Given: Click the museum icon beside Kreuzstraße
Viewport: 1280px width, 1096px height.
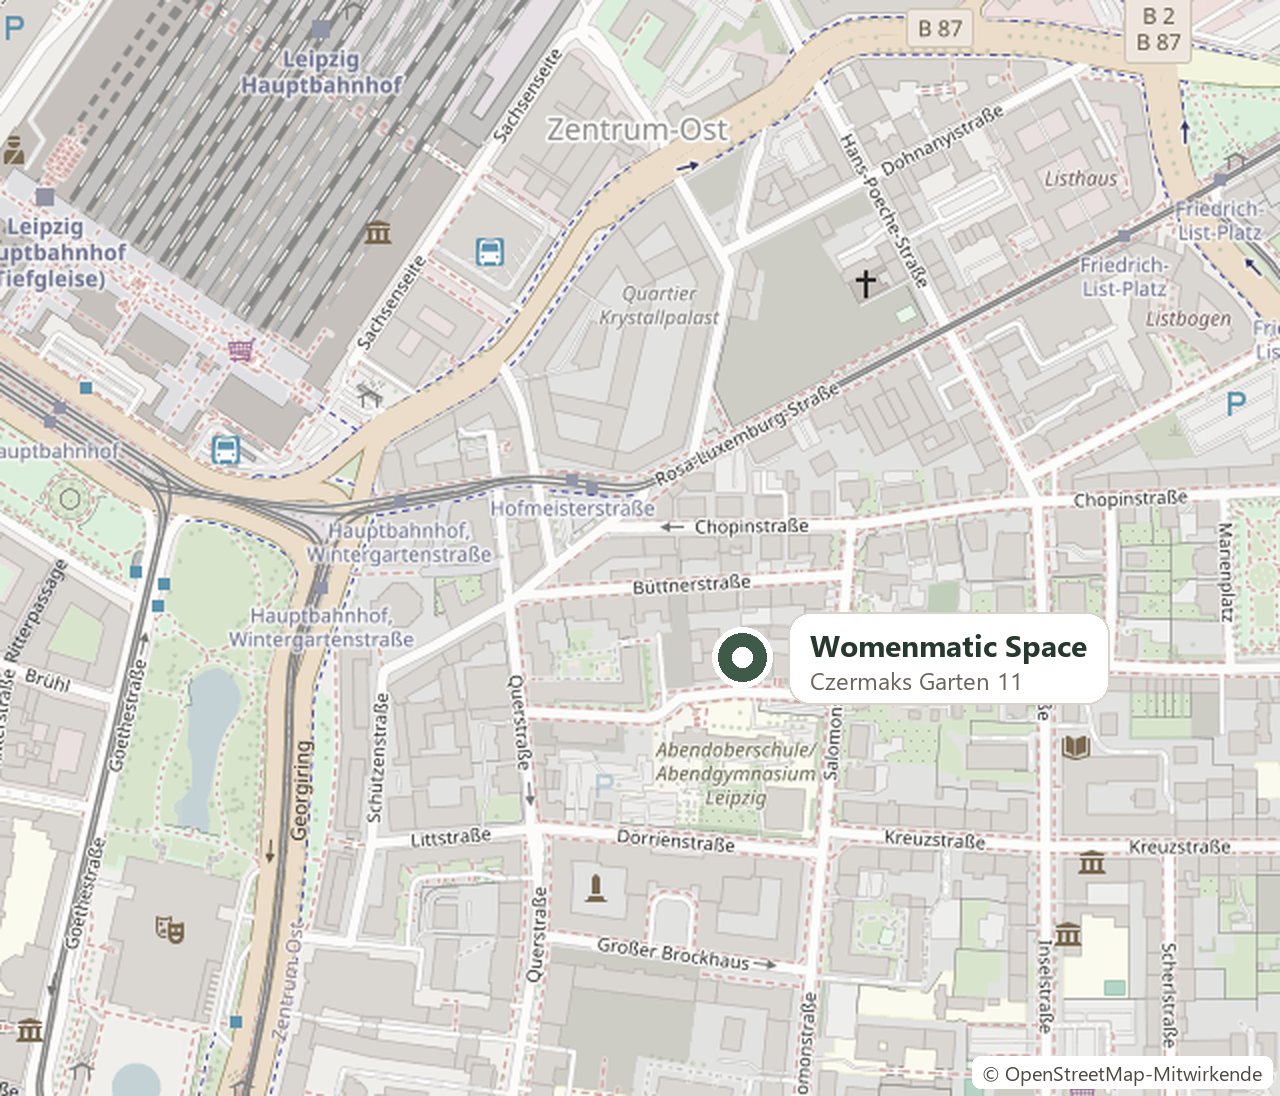Looking at the screenshot, I should click(x=1092, y=862).
